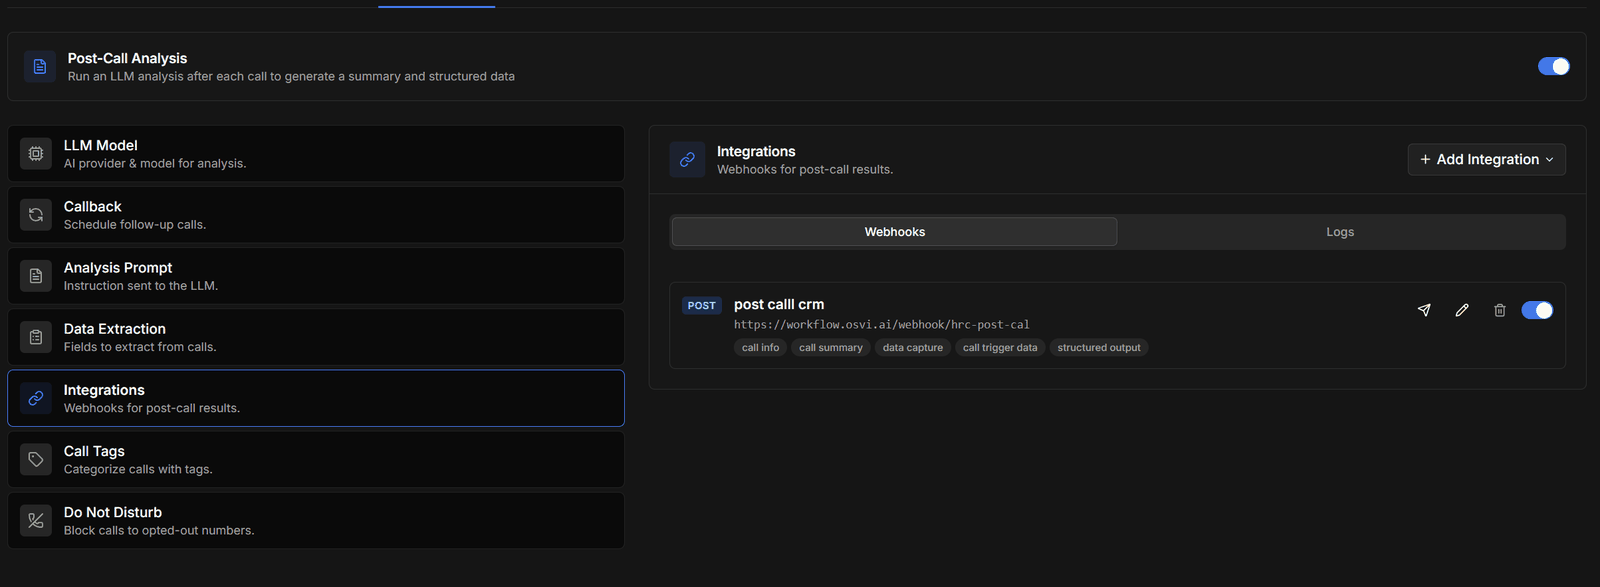Open Do Not Disturb section

pos(316,521)
